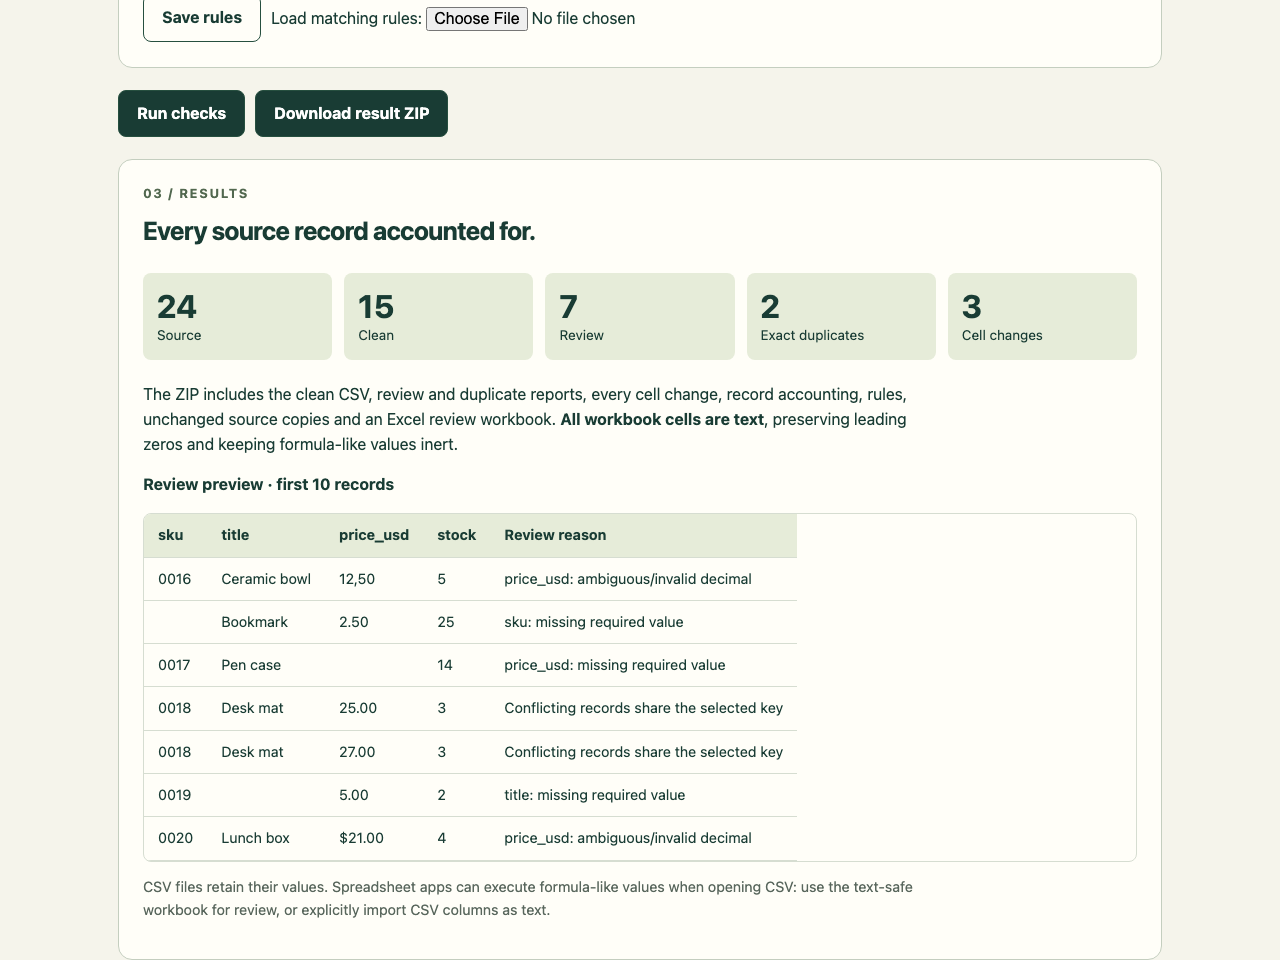
Task: Select the Source count card showing 24
Action: coord(237,317)
